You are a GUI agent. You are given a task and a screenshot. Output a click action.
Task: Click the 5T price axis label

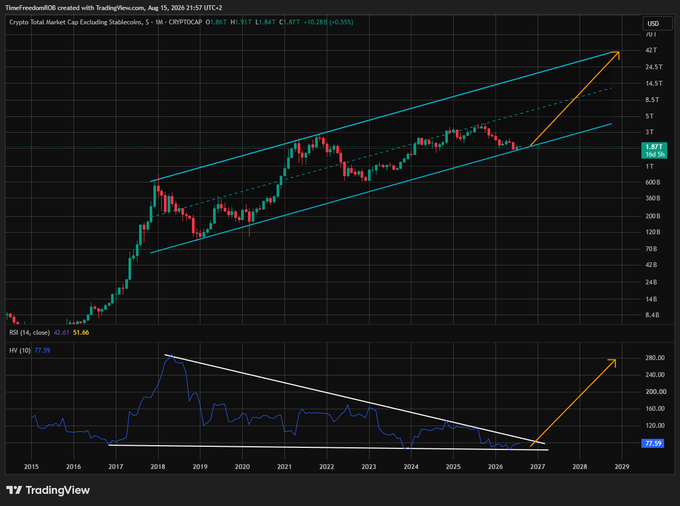click(x=649, y=116)
